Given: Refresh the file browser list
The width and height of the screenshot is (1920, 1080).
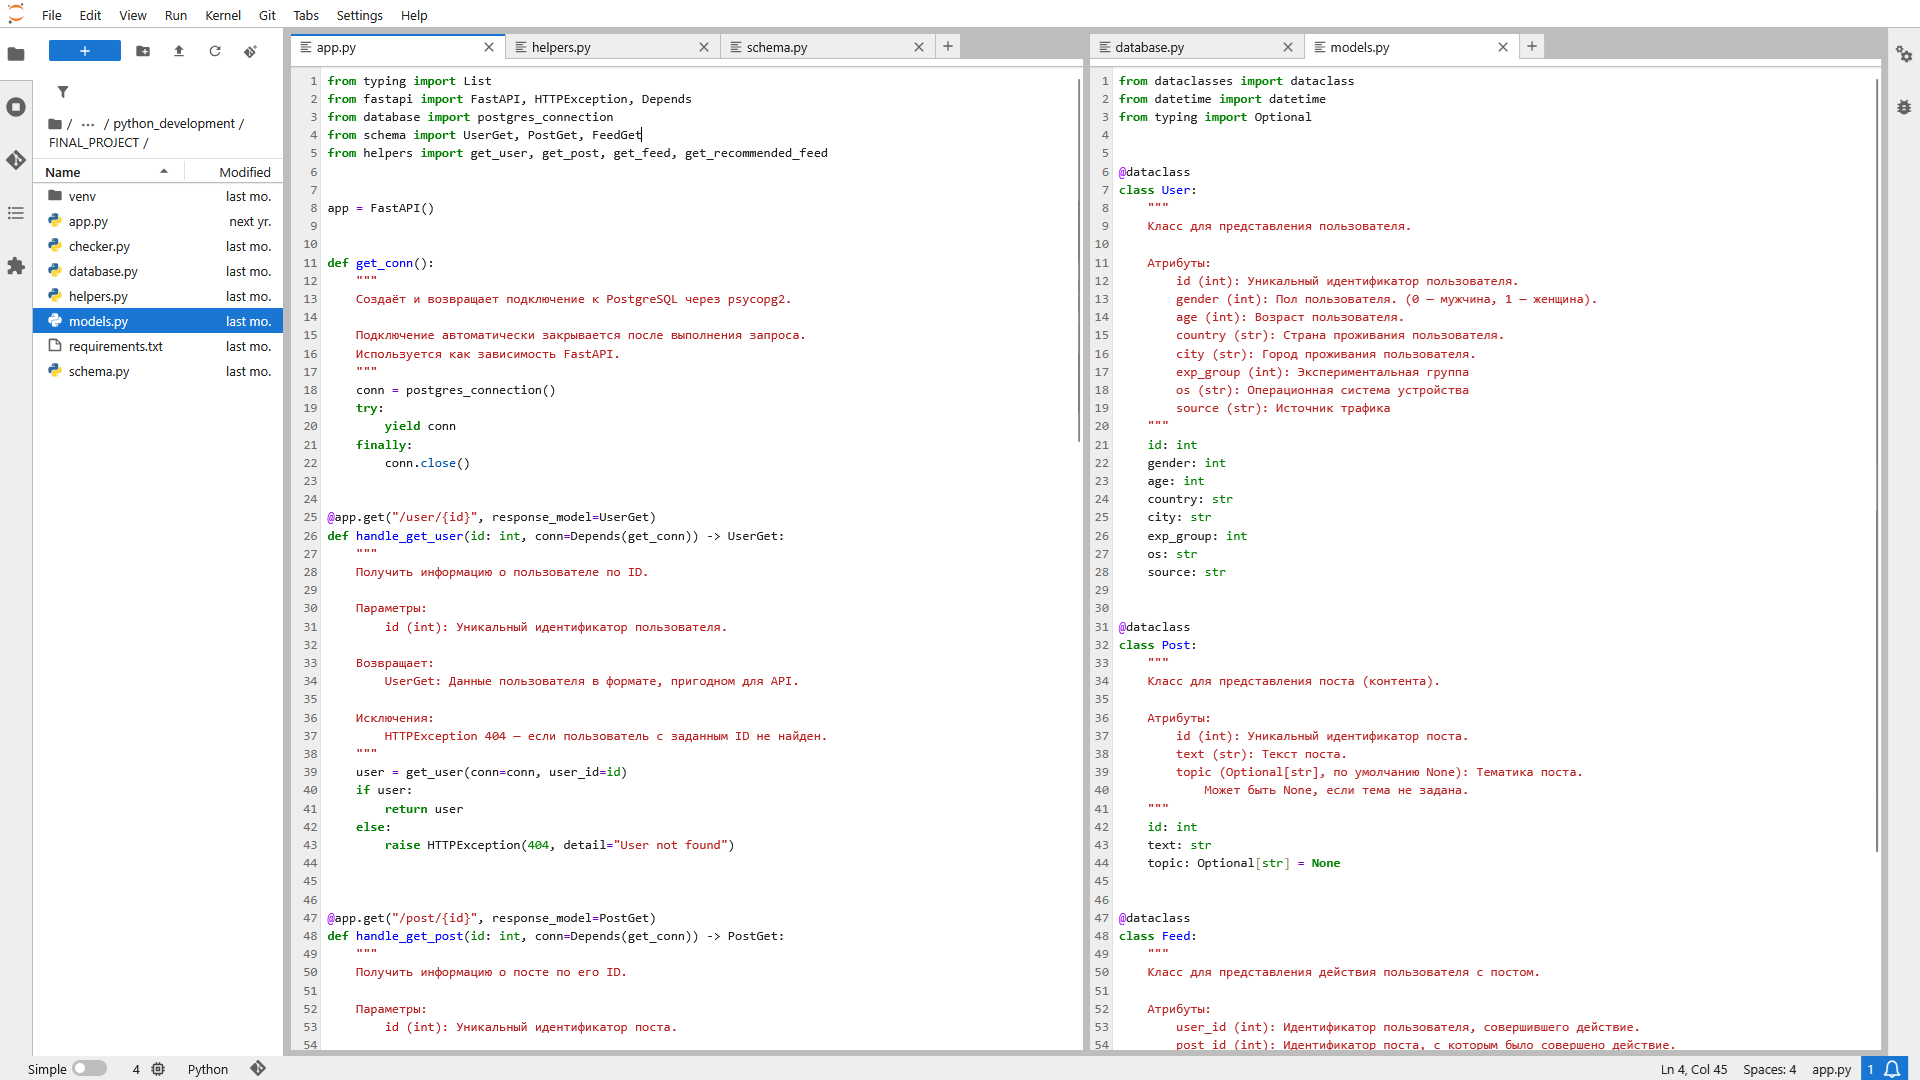Looking at the screenshot, I should click(x=215, y=51).
